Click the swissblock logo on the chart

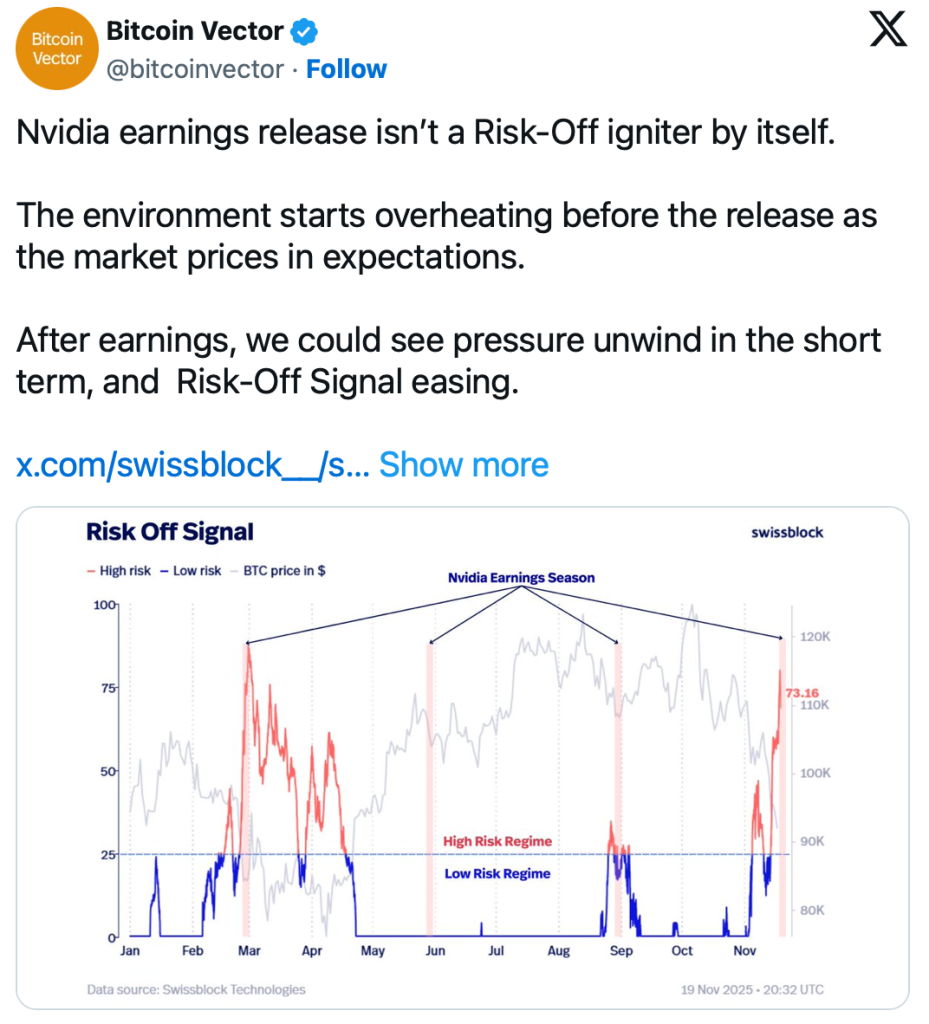pyautogui.click(x=787, y=533)
